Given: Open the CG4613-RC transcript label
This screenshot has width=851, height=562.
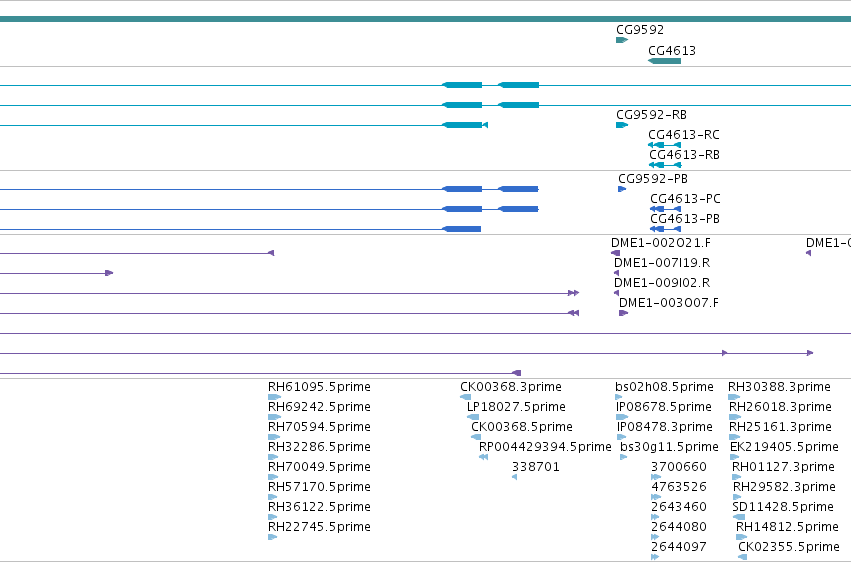Looking at the screenshot, I should click(x=684, y=135).
